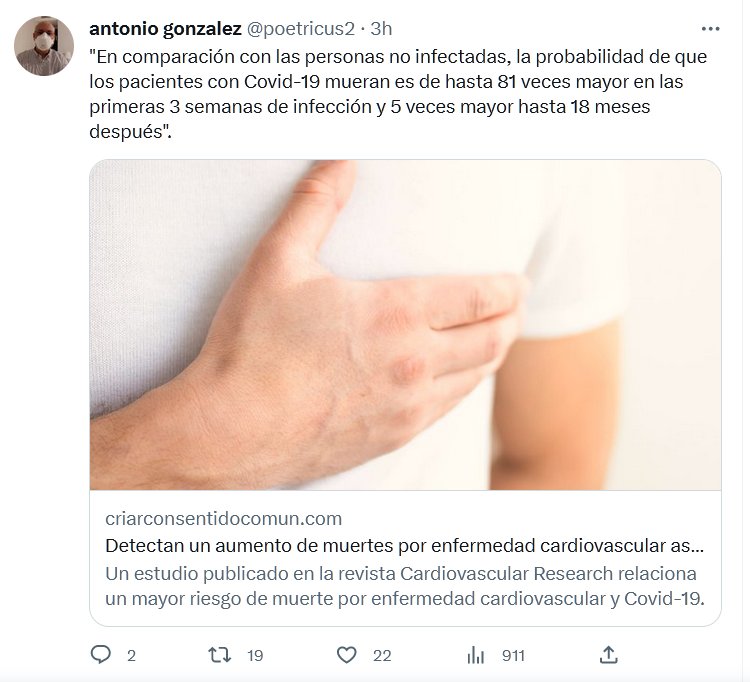The height and width of the screenshot is (682, 750).
Task: Open antonio gonzalez's profile avatar
Action: click(x=44, y=46)
